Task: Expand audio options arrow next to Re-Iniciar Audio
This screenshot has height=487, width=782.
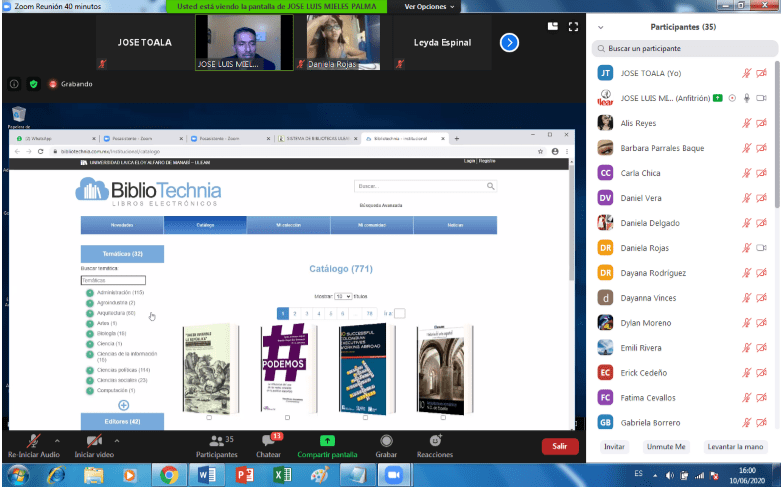Action: (x=57, y=441)
